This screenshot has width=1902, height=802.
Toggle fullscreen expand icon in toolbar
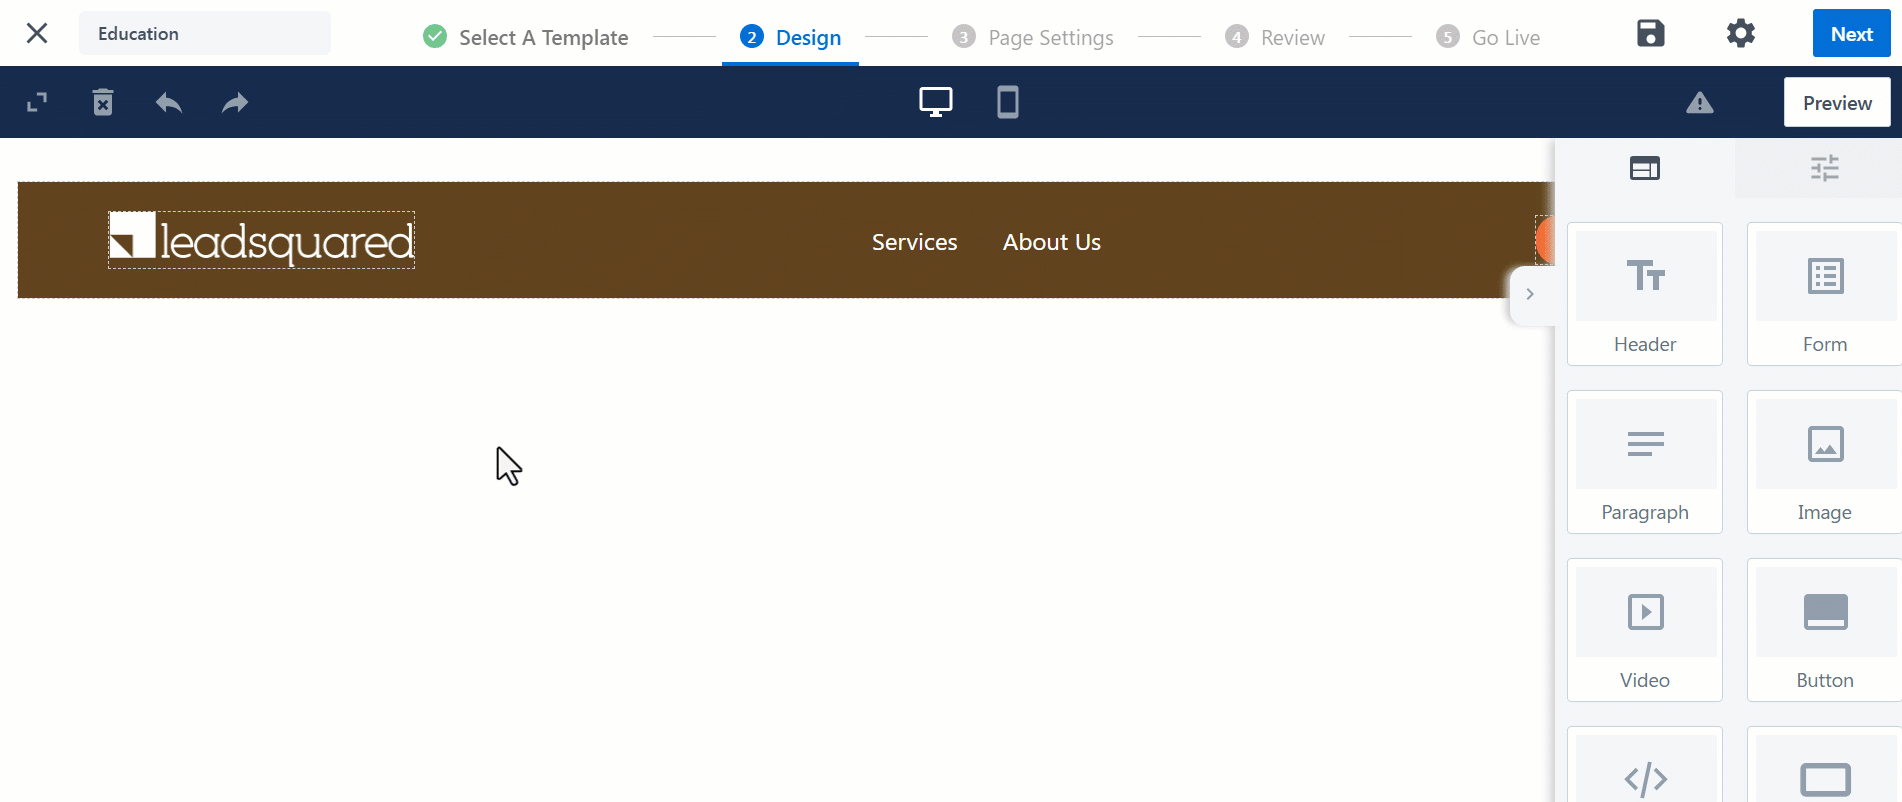point(37,102)
